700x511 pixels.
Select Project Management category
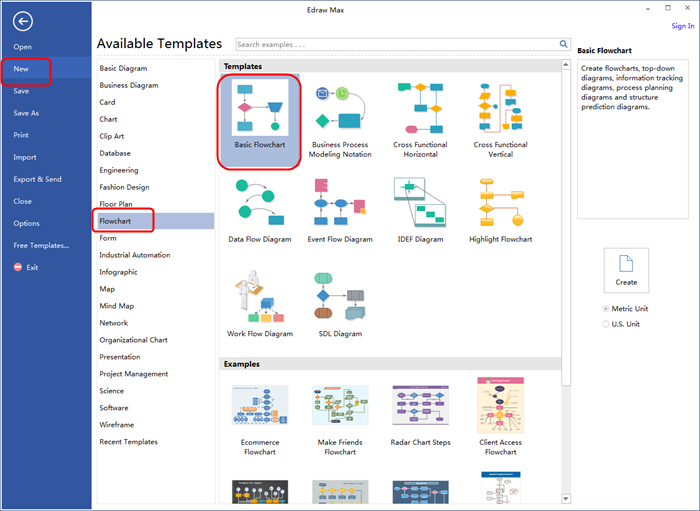pos(133,374)
